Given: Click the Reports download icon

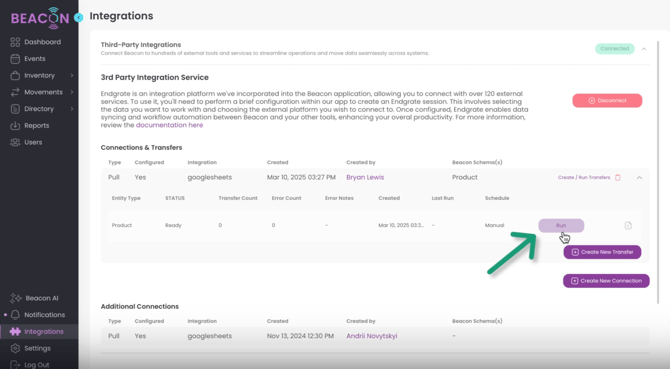Looking at the screenshot, I should [x=15, y=126].
